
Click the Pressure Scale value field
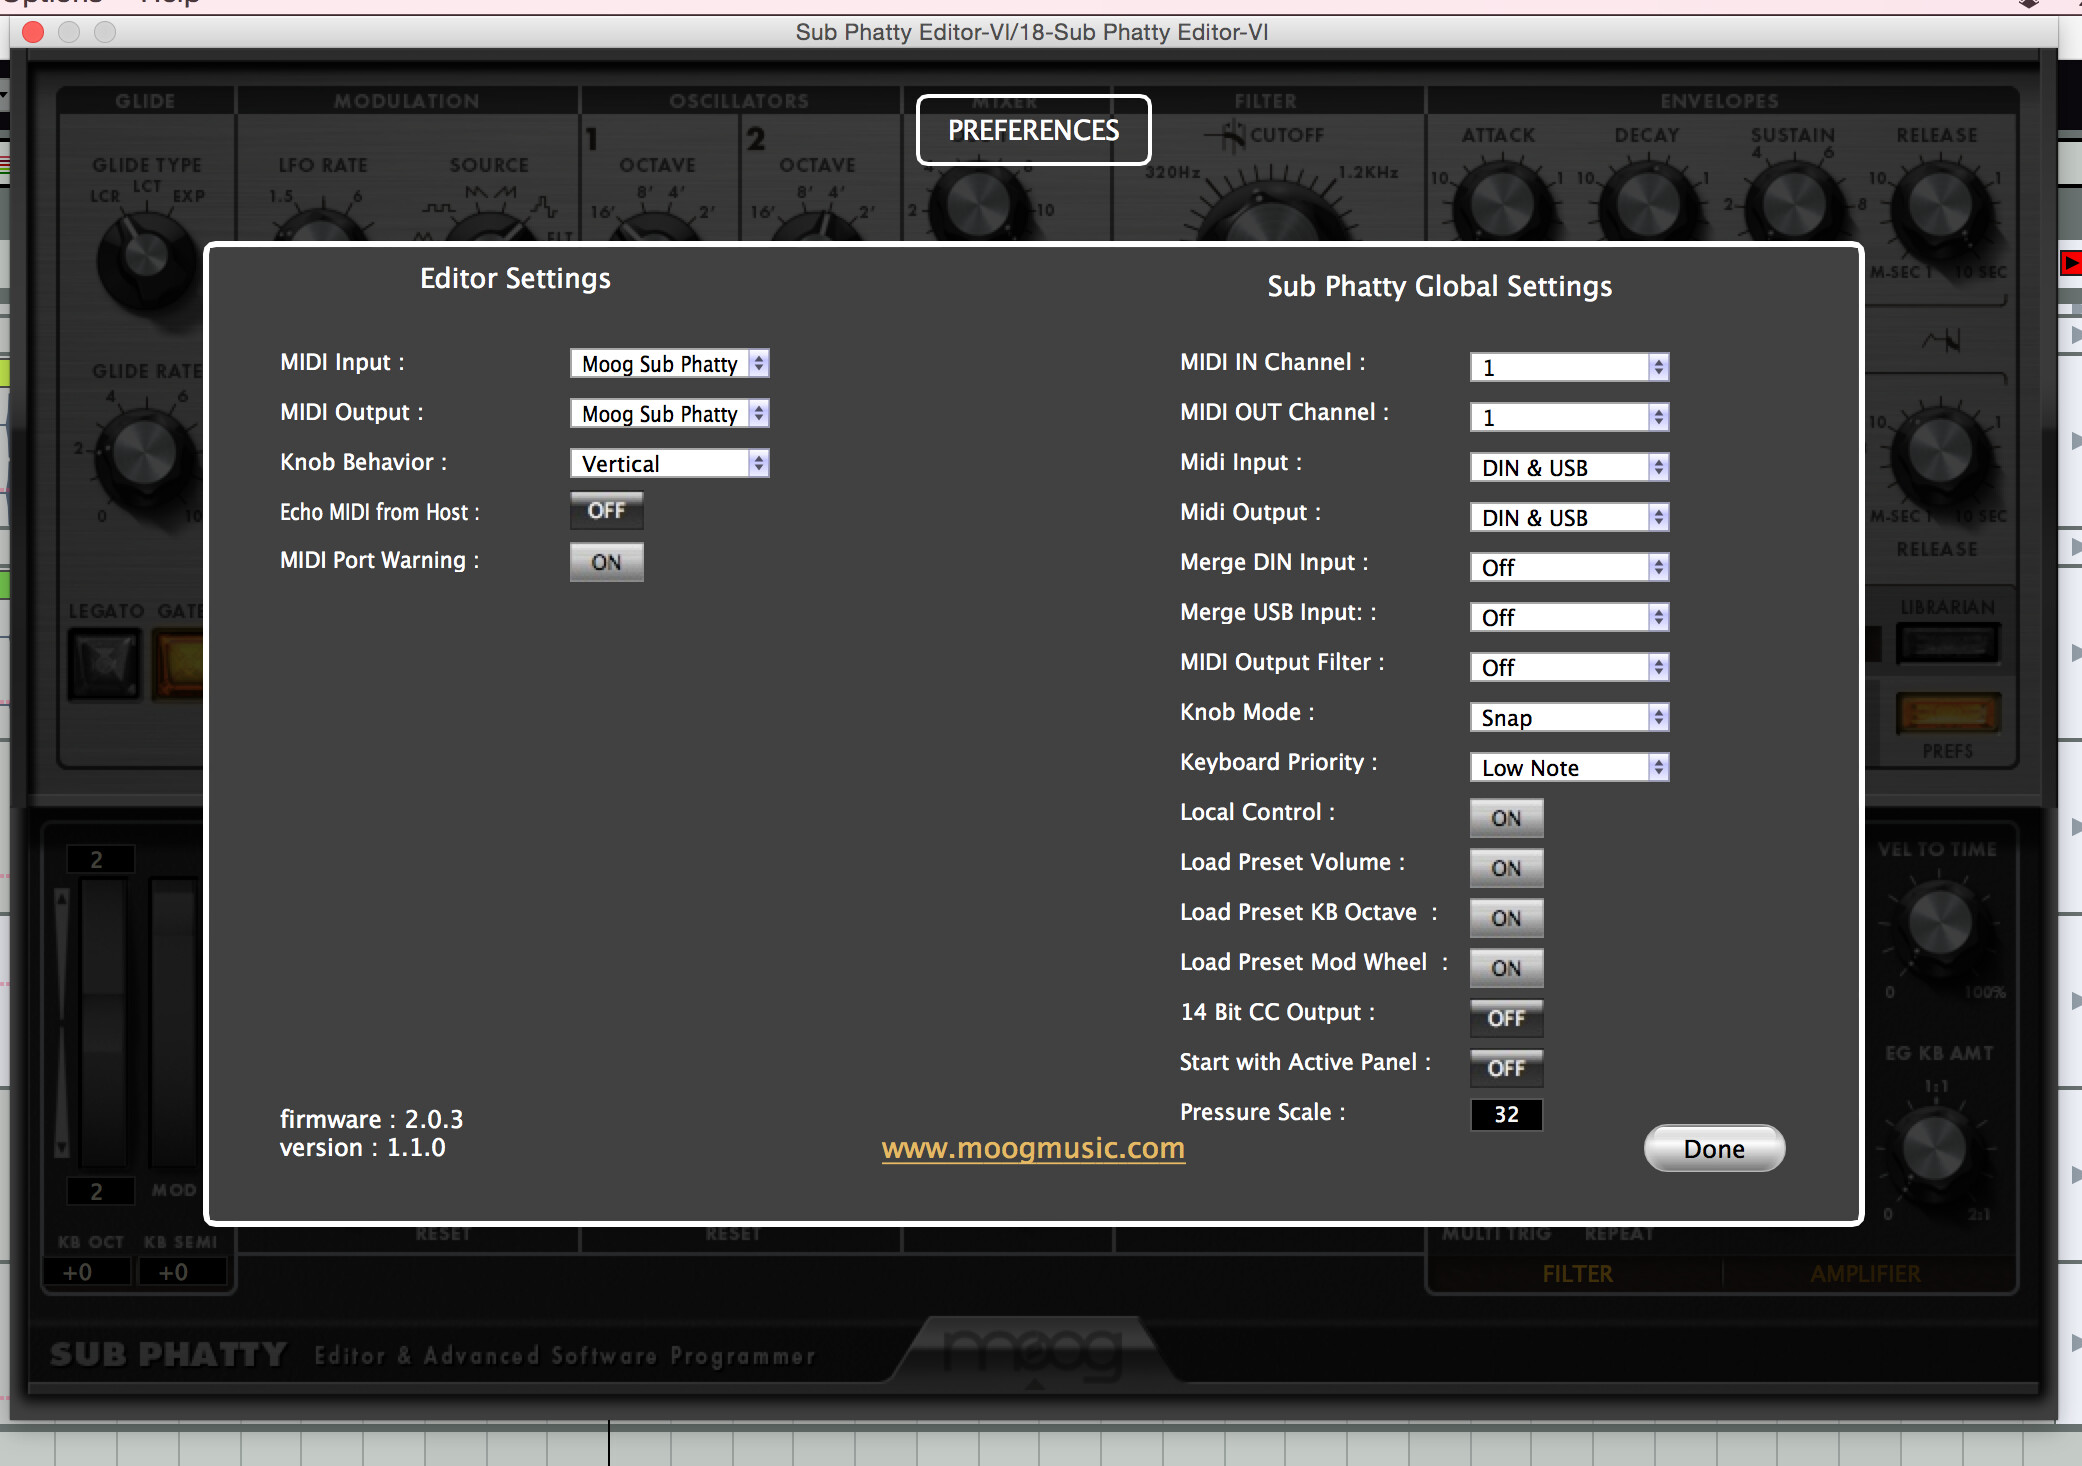click(x=1506, y=1114)
